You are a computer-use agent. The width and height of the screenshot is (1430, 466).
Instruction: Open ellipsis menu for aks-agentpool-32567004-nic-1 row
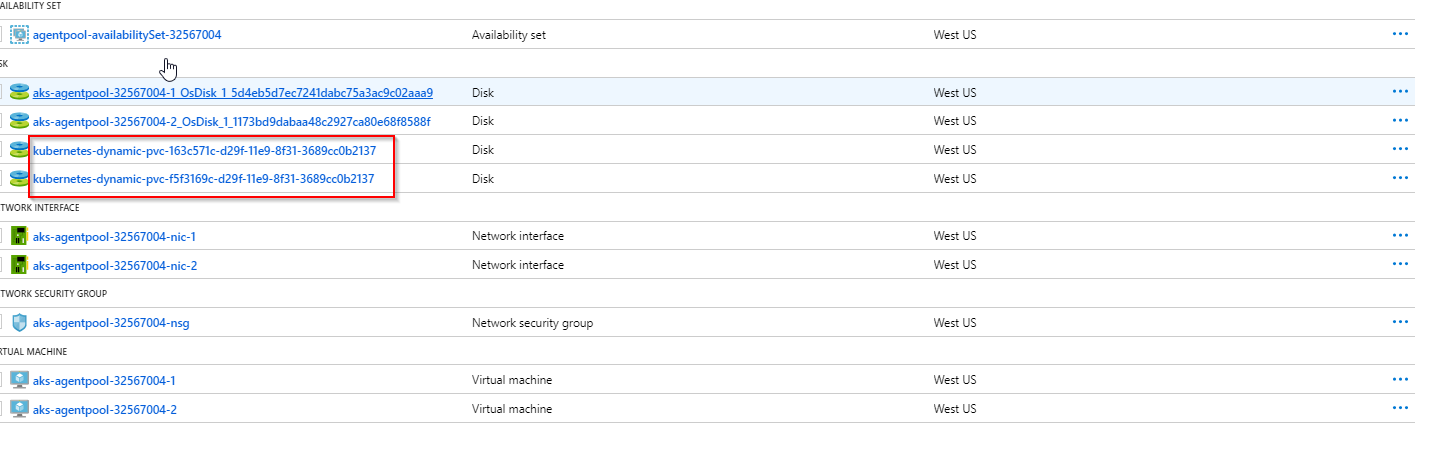click(1400, 236)
